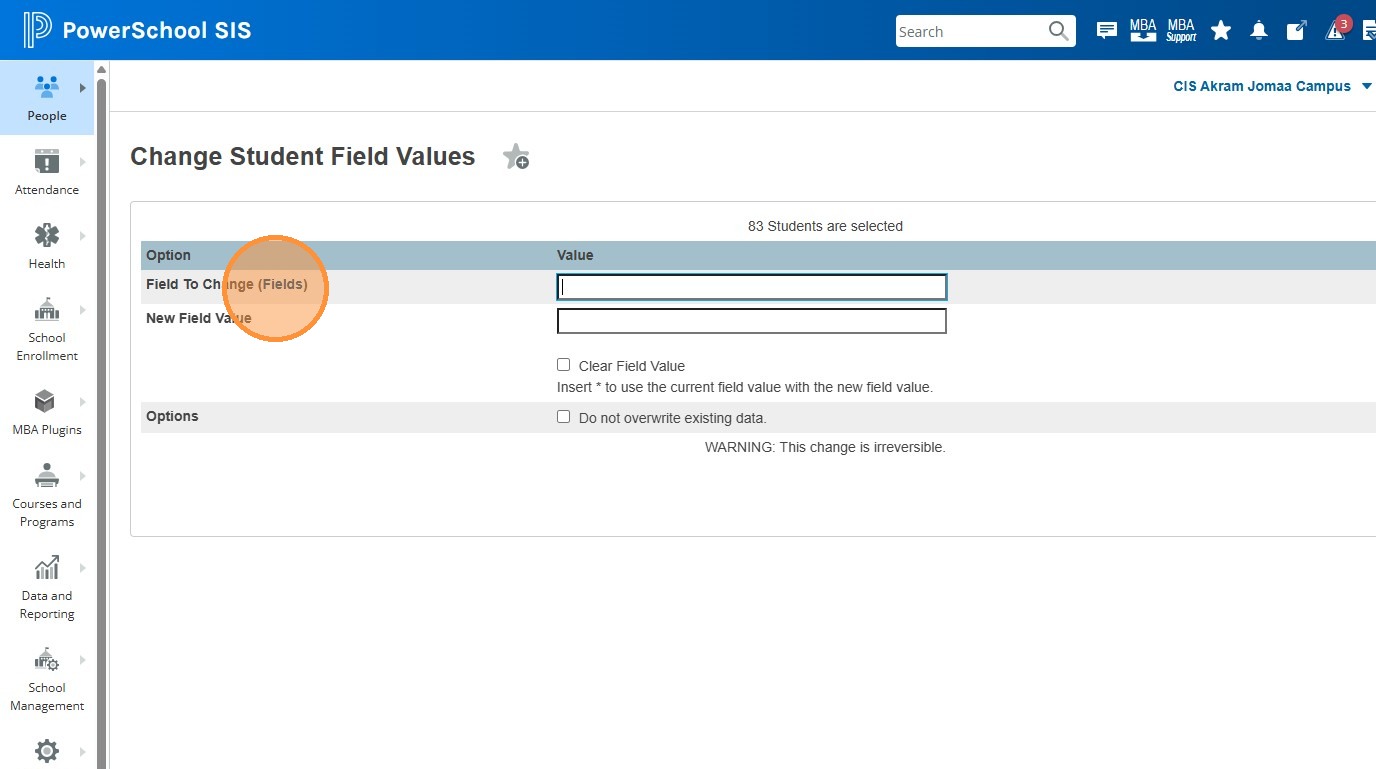View alerts warning icon with badge 3
Screen dimensions: 1376x769
pyautogui.click(x=1335, y=31)
